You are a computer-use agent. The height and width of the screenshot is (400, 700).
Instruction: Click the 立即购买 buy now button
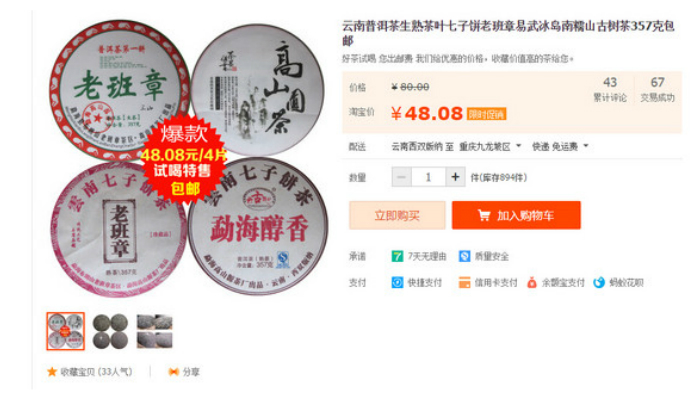pos(397,215)
